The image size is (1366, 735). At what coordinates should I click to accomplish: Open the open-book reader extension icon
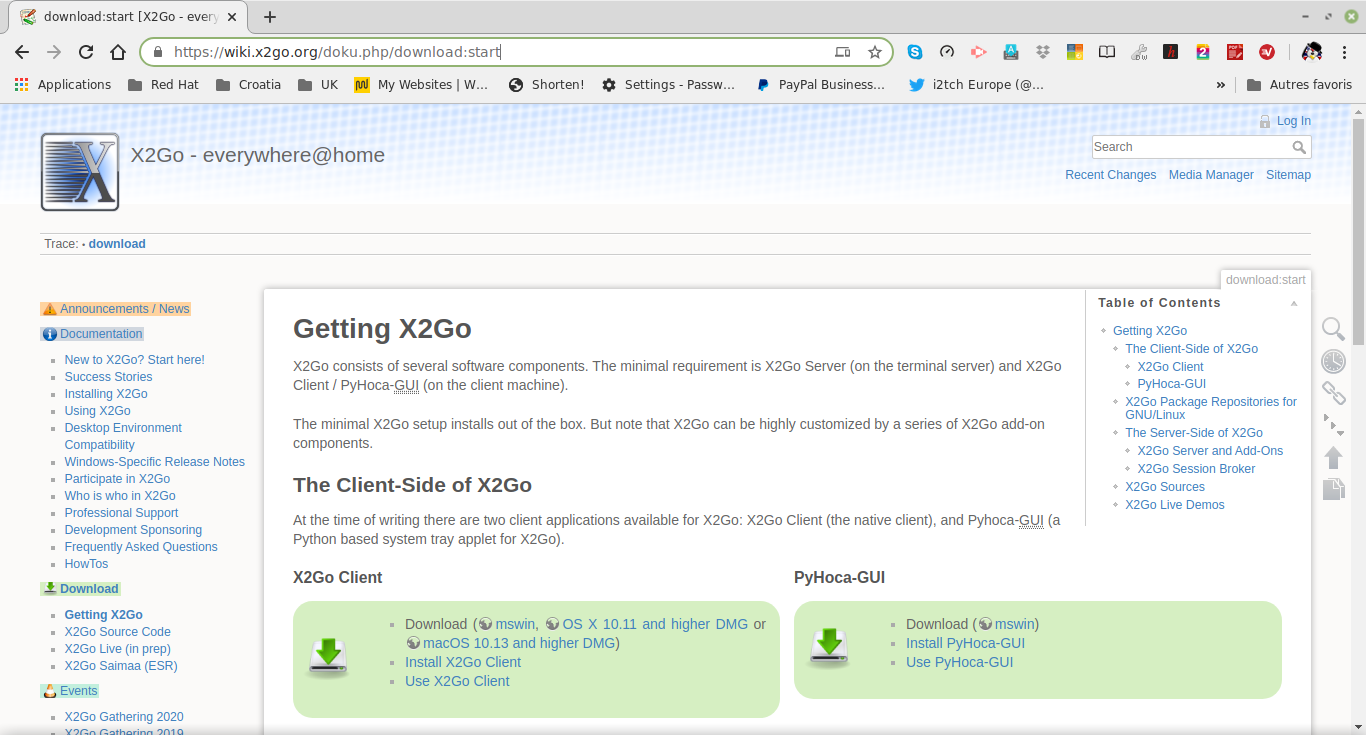coord(1107,52)
